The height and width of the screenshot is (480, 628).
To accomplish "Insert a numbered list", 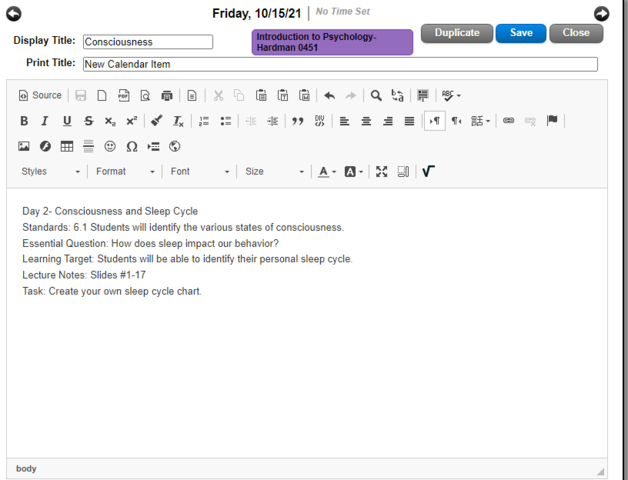I will (x=204, y=121).
